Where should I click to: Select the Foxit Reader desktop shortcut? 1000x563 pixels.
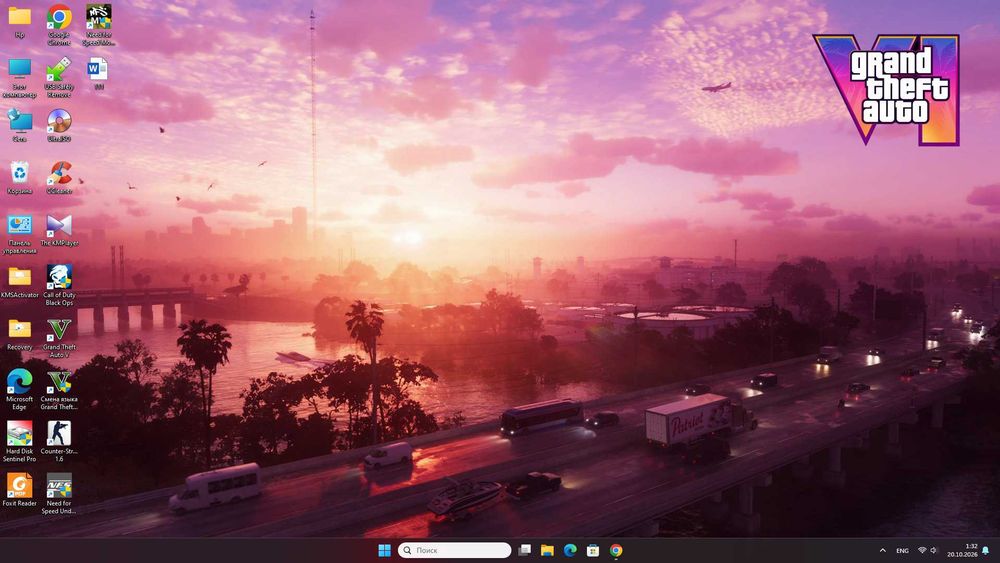pos(20,490)
